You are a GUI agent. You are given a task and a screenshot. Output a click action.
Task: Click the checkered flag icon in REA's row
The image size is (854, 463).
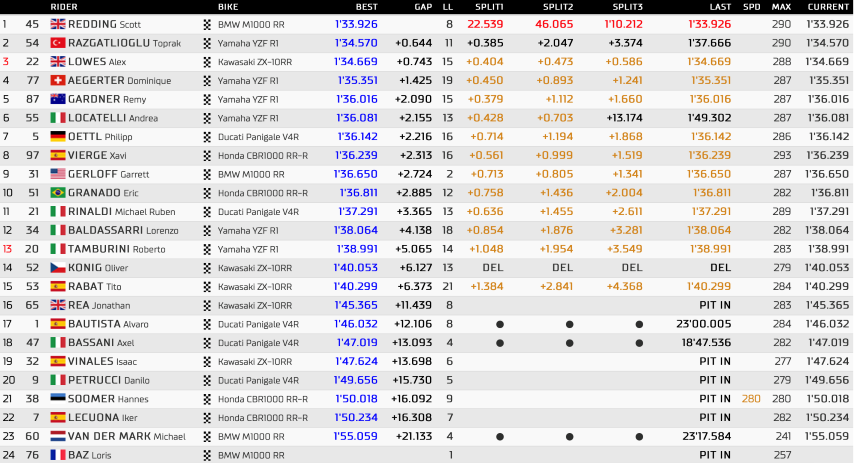(x=207, y=306)
